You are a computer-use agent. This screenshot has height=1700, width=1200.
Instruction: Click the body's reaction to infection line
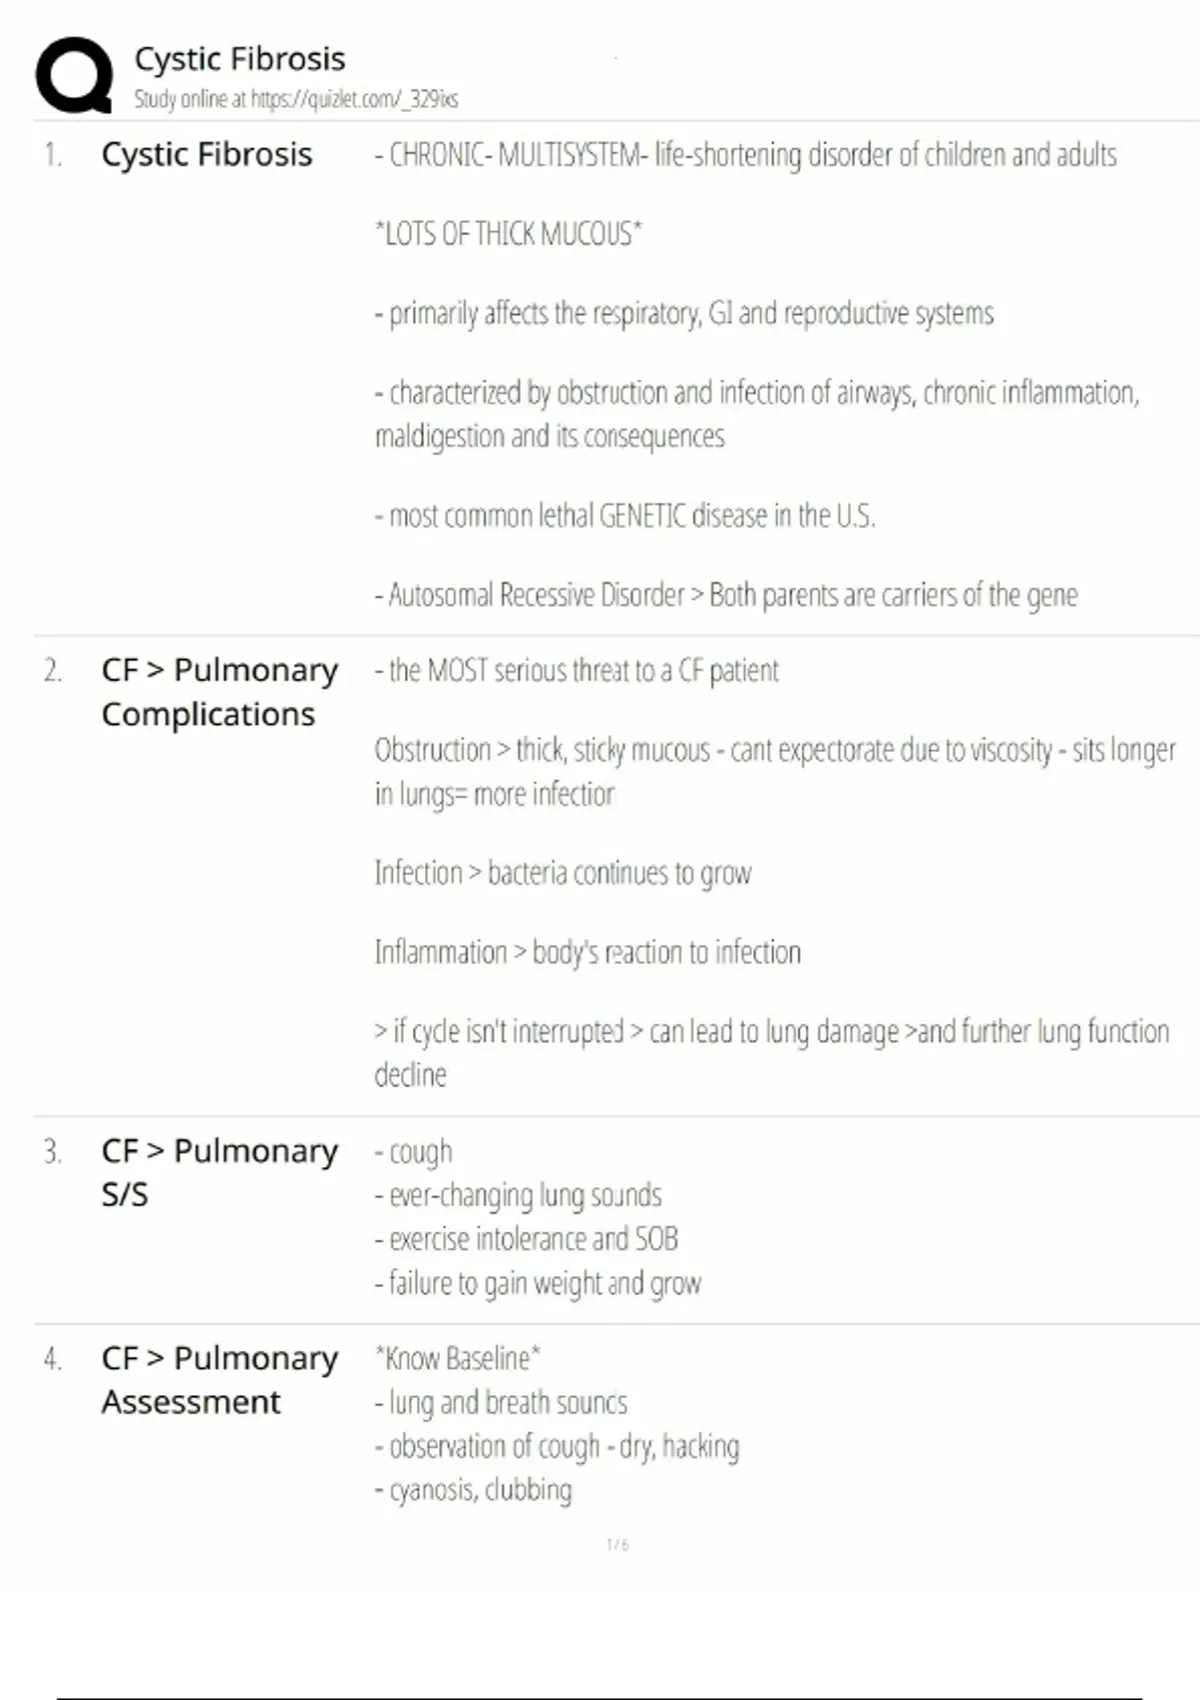587,952
